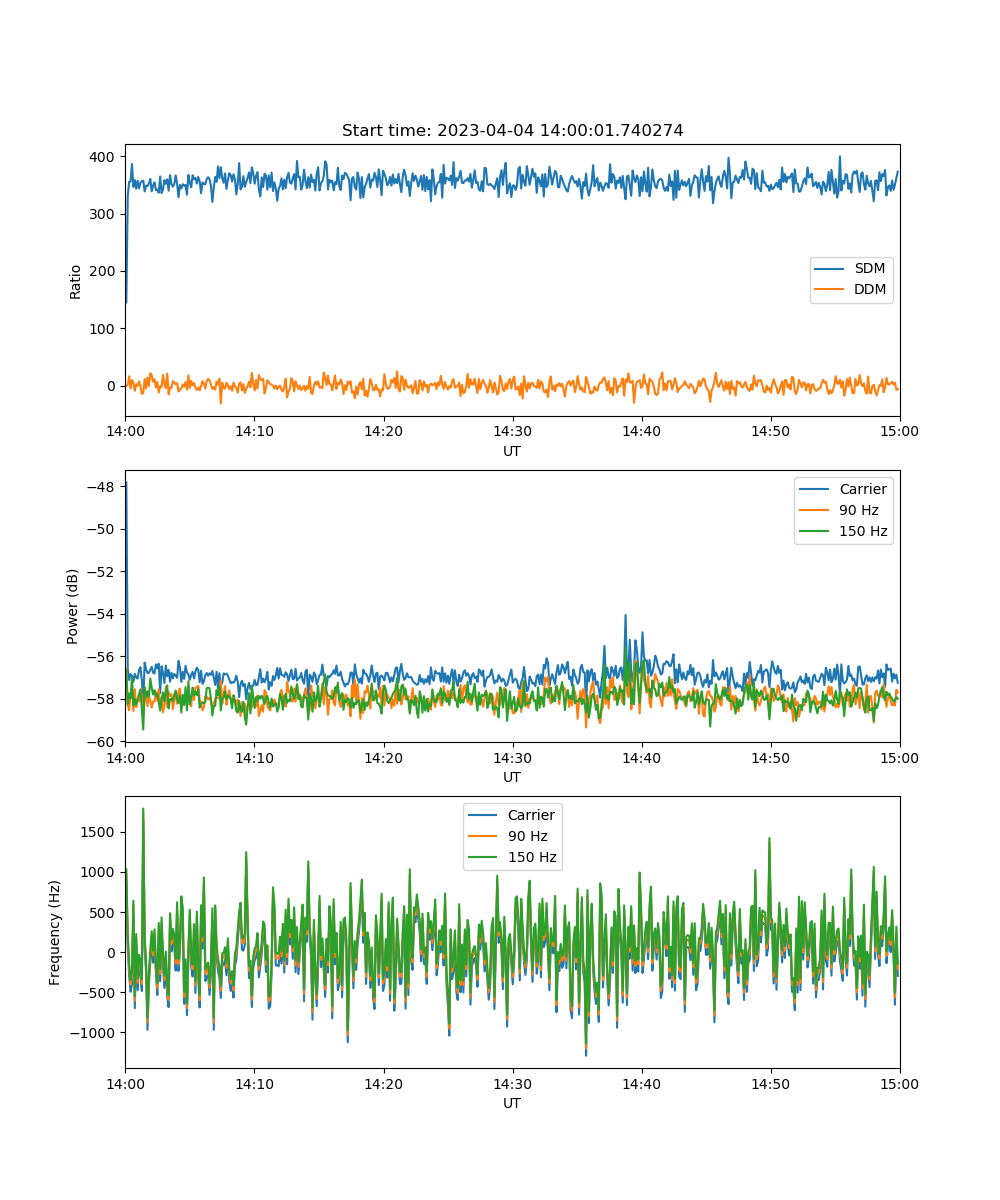This screenshot has height=1200, width=1000.
Task: Click the Frequency (Hz) axis label
Action: point(55,932)
